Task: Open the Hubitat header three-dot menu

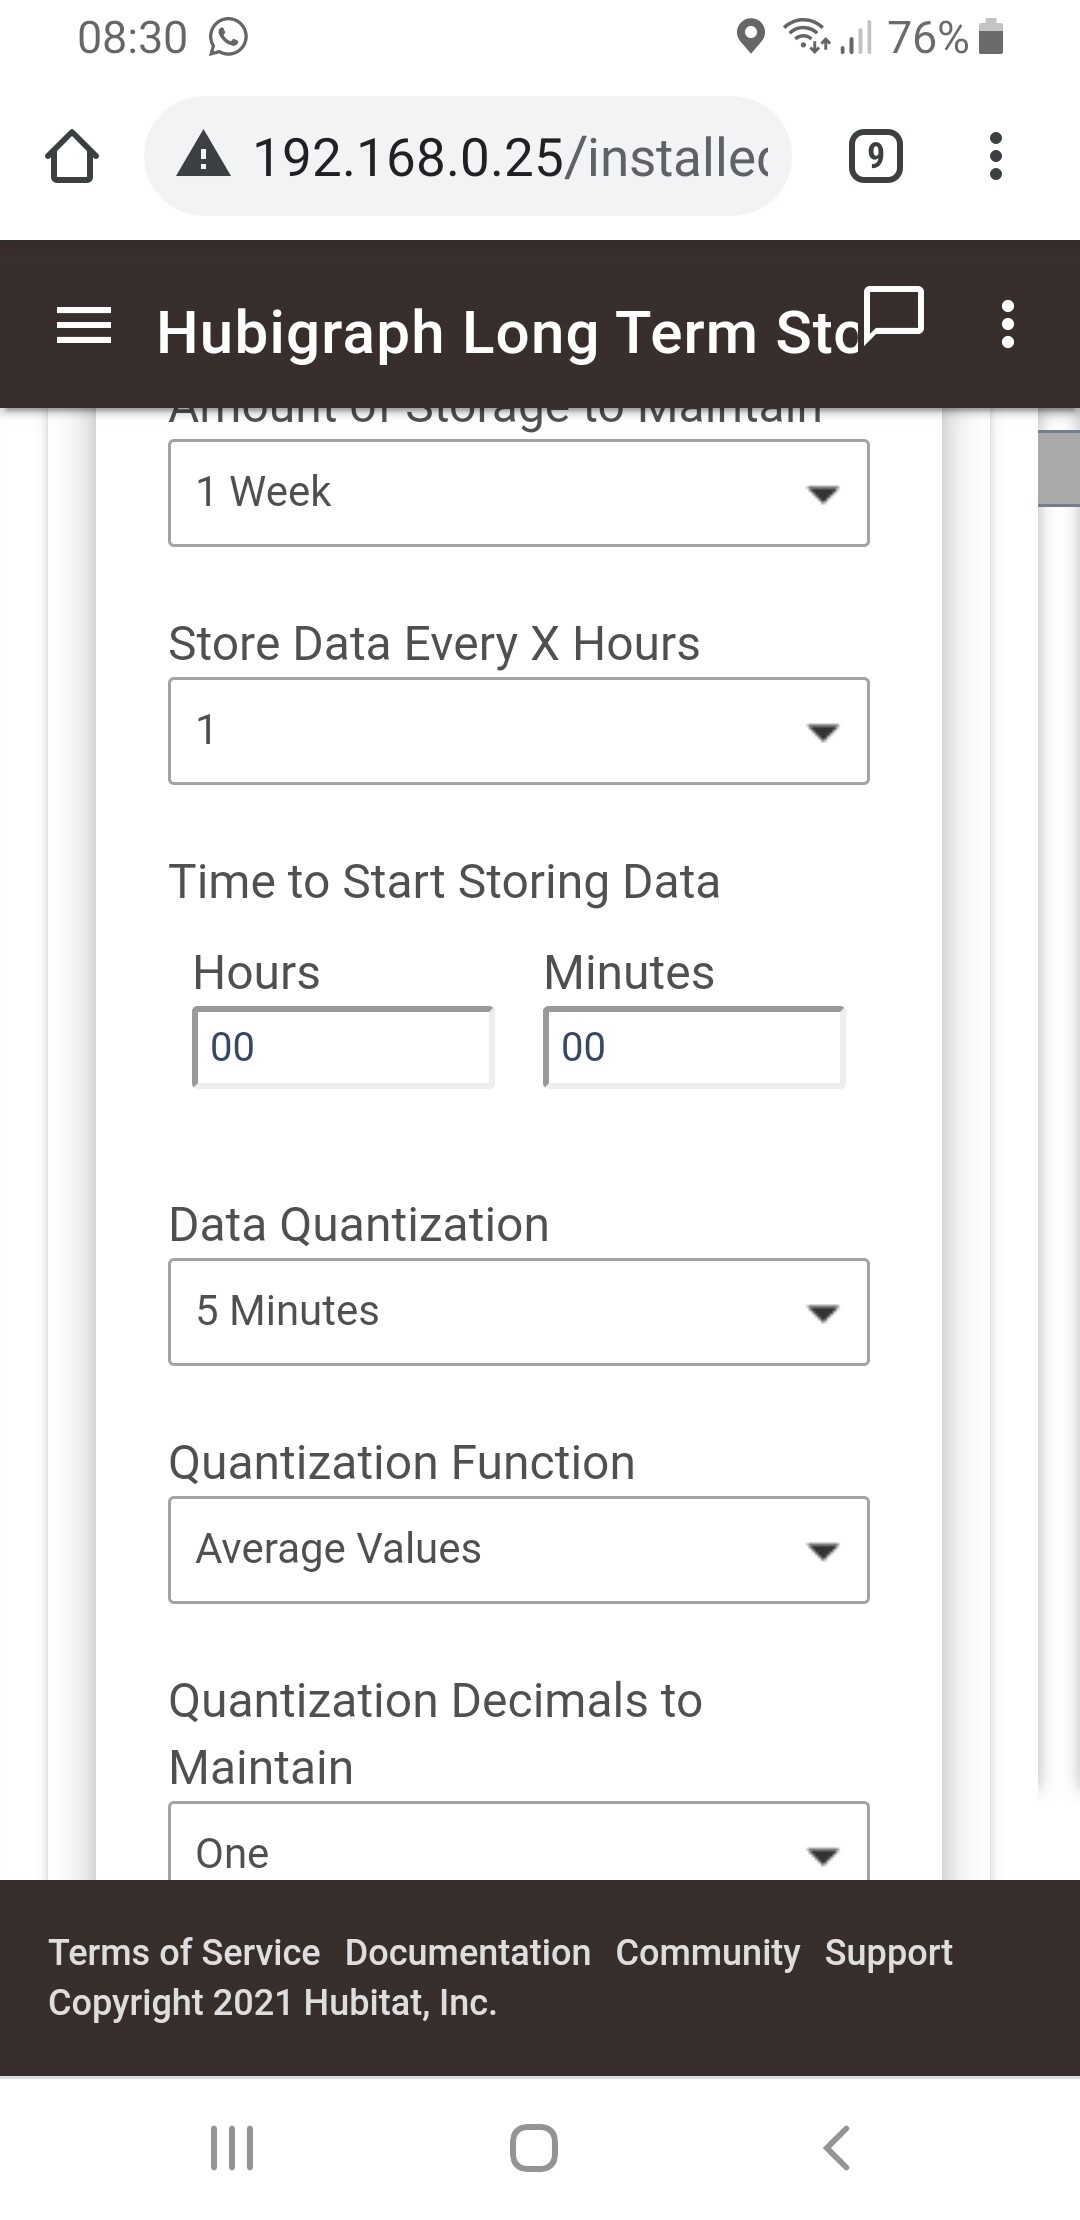Action: 1007,325
